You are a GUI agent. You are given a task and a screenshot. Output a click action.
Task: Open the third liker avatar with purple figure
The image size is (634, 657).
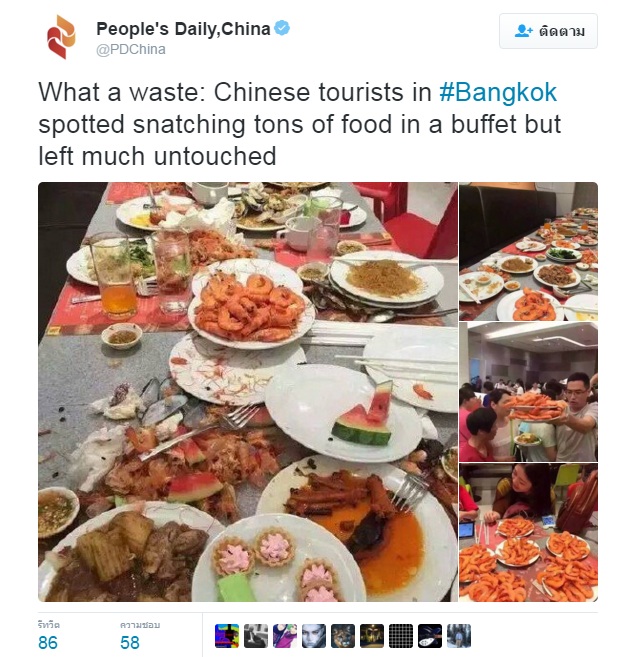[285, 636]
